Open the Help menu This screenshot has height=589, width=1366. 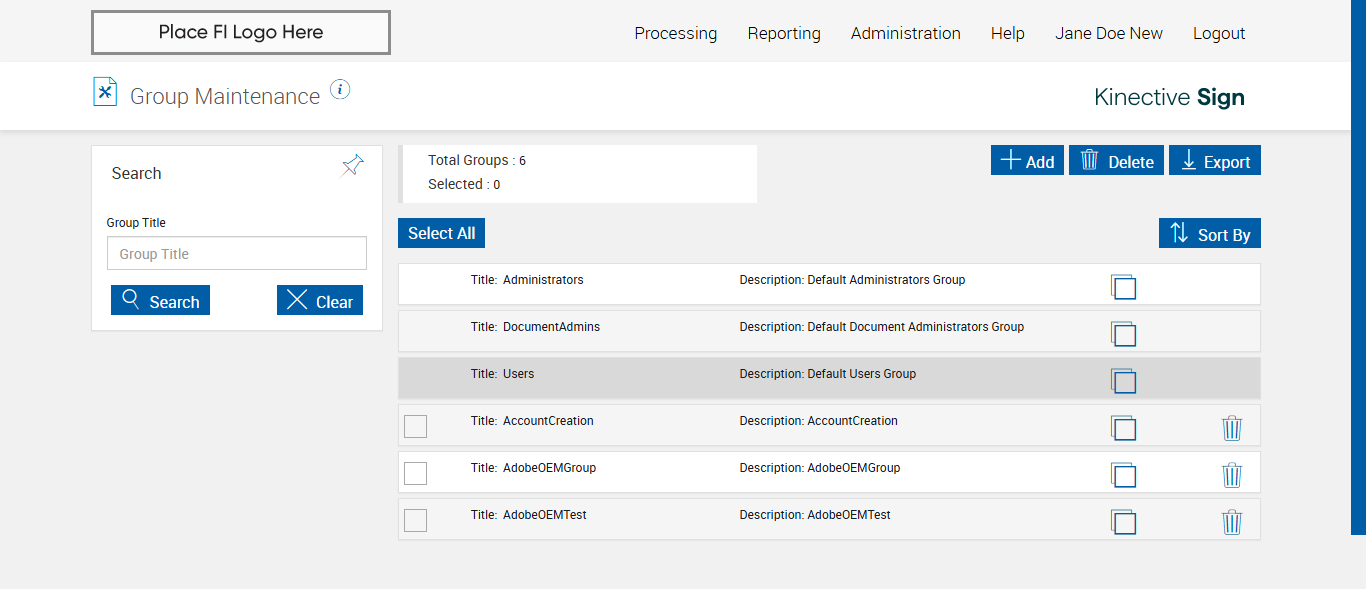1007,33
